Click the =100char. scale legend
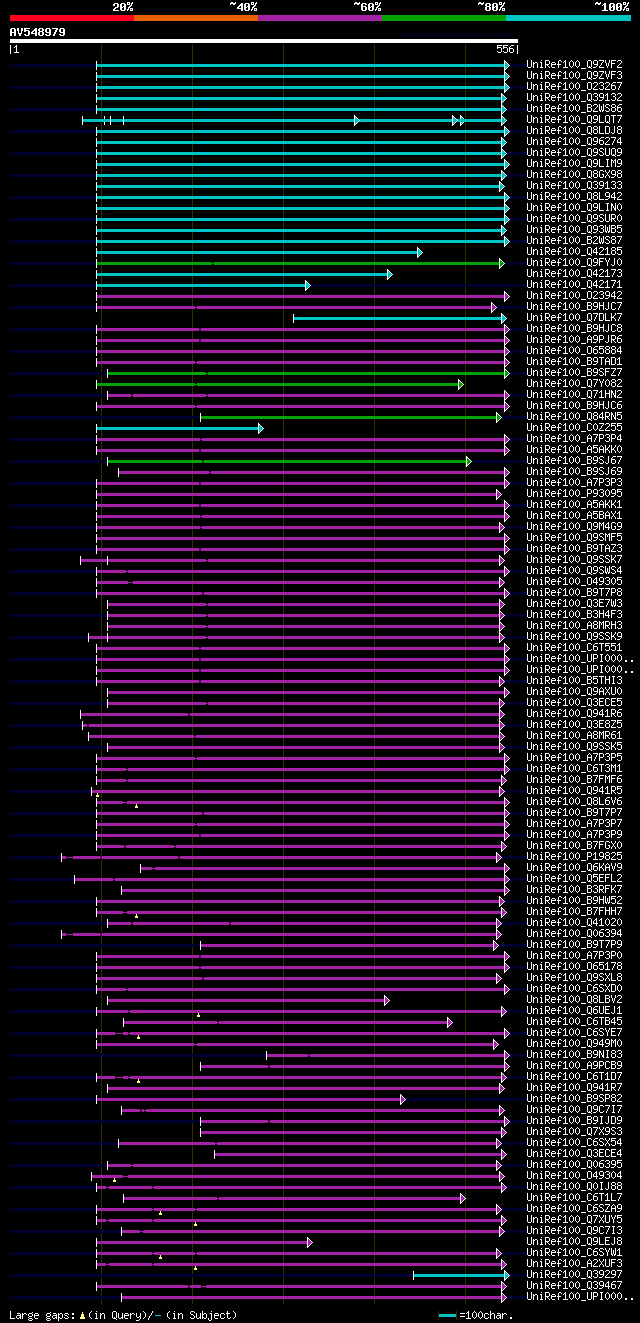The height and width of the screenshot is (1323, 640). [476, 1315]
